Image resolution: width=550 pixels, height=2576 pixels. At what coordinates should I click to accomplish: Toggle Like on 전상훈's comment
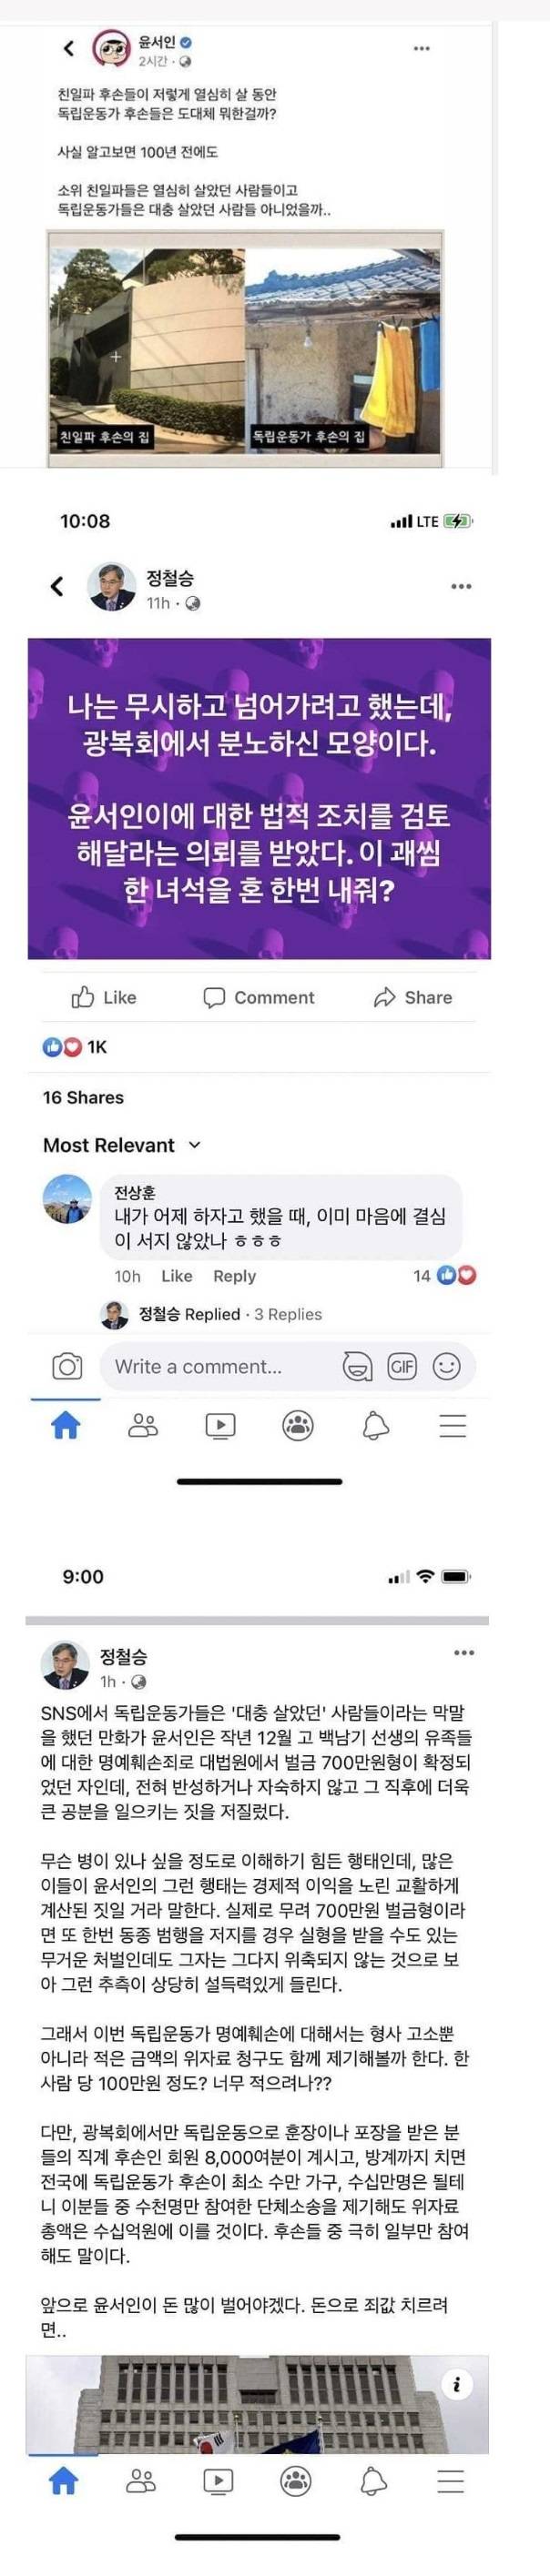pos(176,1276)
